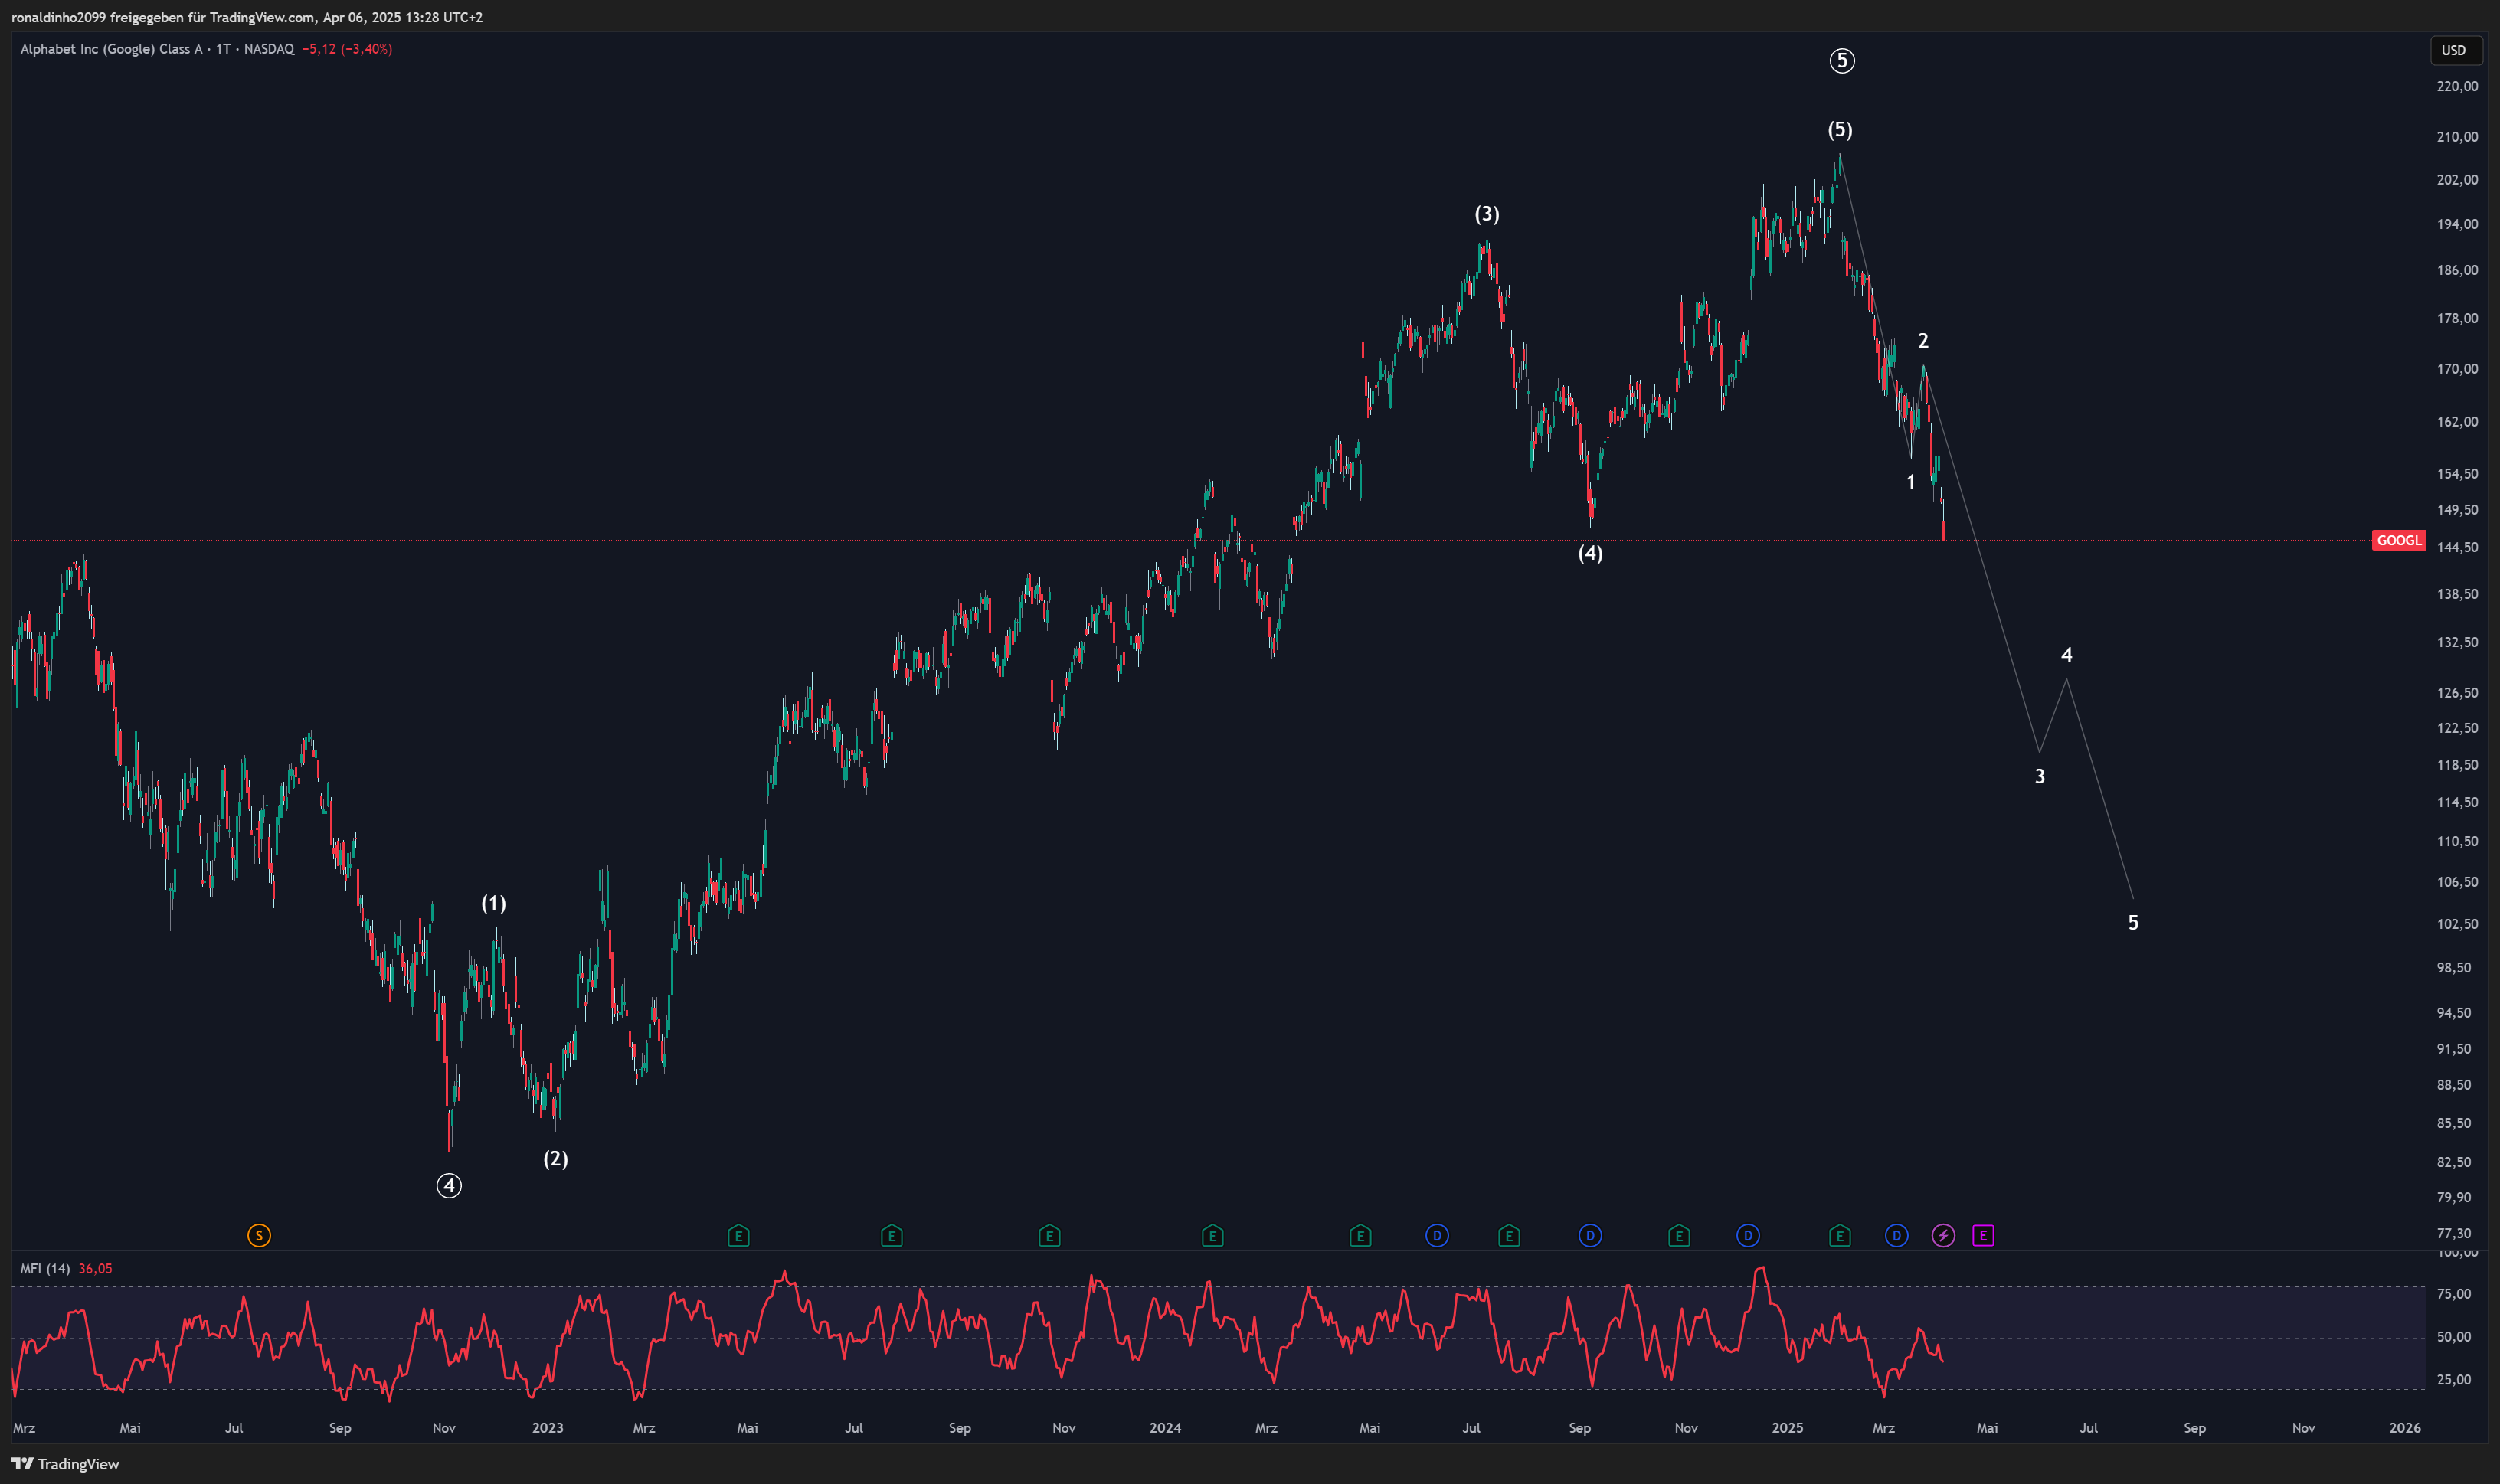Viewport: 2500px width, 1484px height.
Task: Click the green E earnings marker near Nov 2023
Action: tap(1049, 1236)
